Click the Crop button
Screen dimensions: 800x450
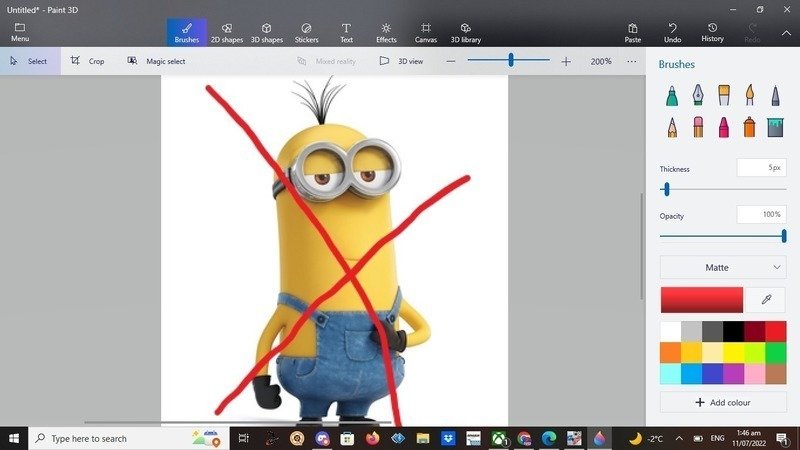coord(87,61)
